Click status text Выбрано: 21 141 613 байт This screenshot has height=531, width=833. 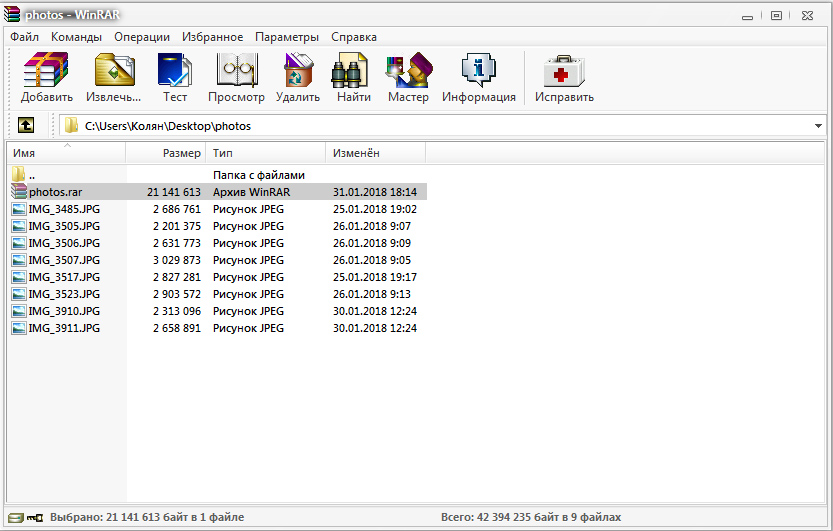coord(147,517)
